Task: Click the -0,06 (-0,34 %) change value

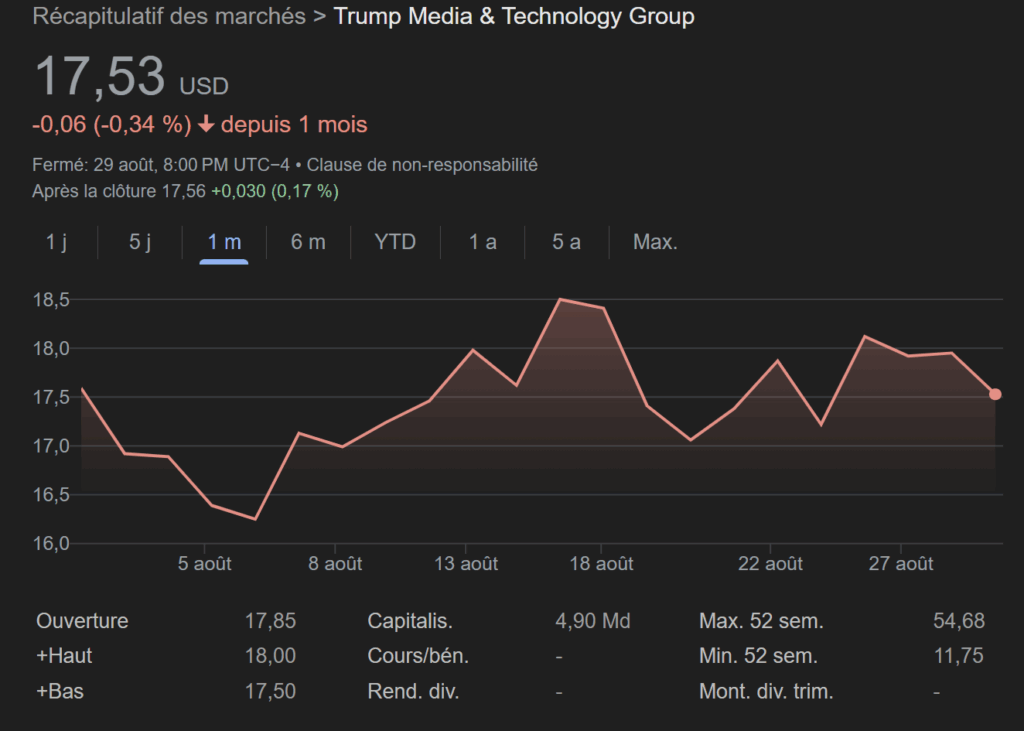Action: pyautogui.click(x=112, y=124)
